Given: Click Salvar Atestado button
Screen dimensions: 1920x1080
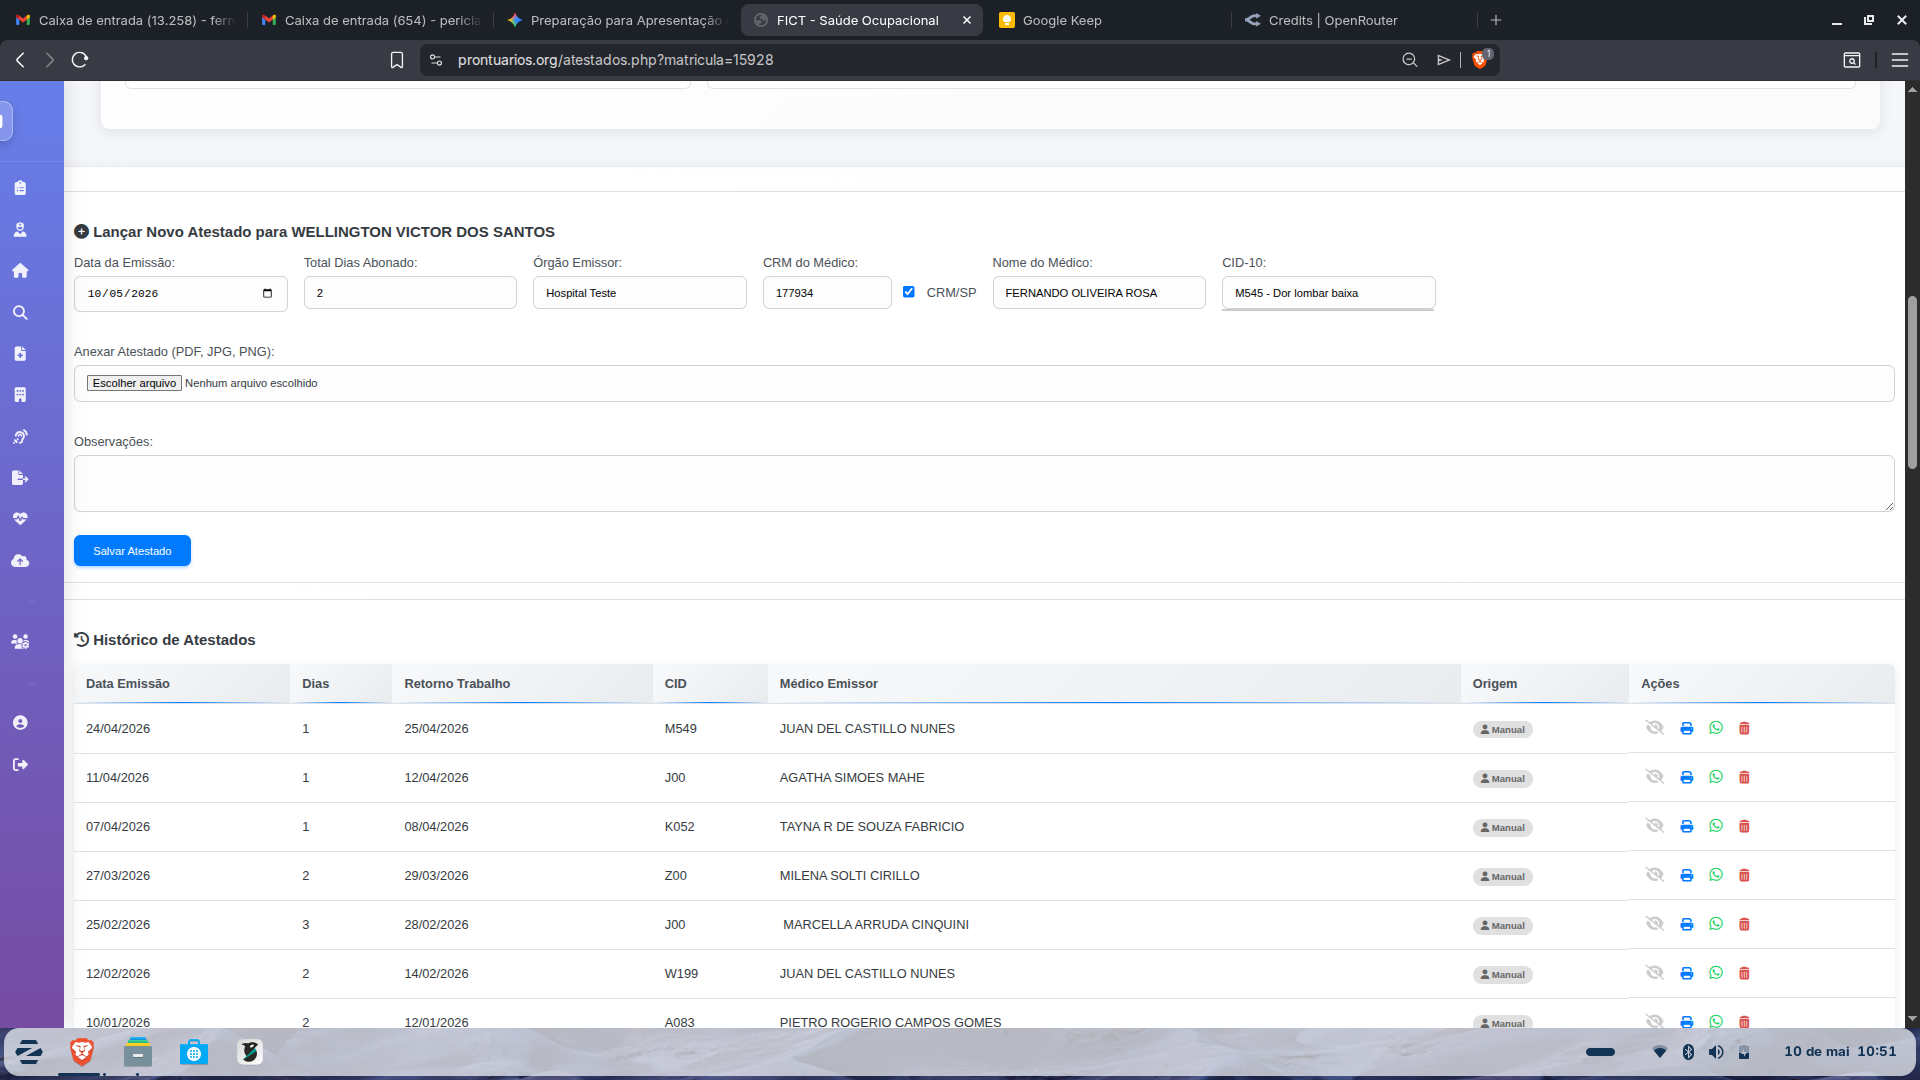Looking at the screenshot, I should [x=132, y=551].
